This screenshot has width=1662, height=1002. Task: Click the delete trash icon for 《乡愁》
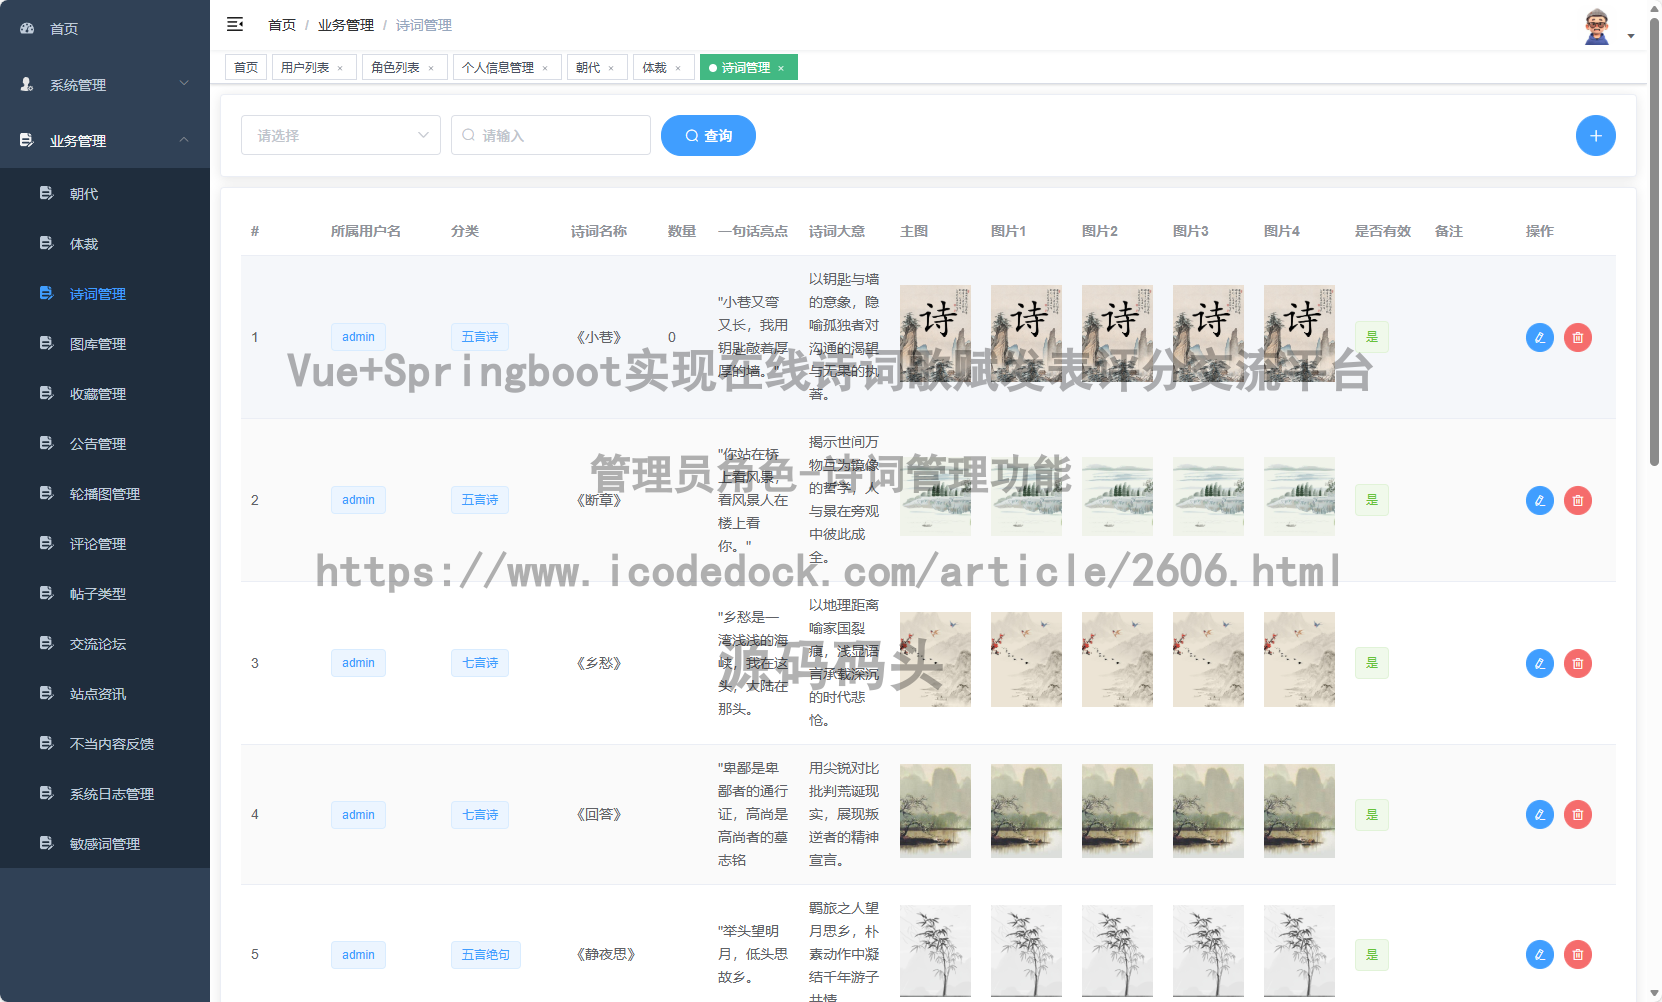(x=1578, y=662)
